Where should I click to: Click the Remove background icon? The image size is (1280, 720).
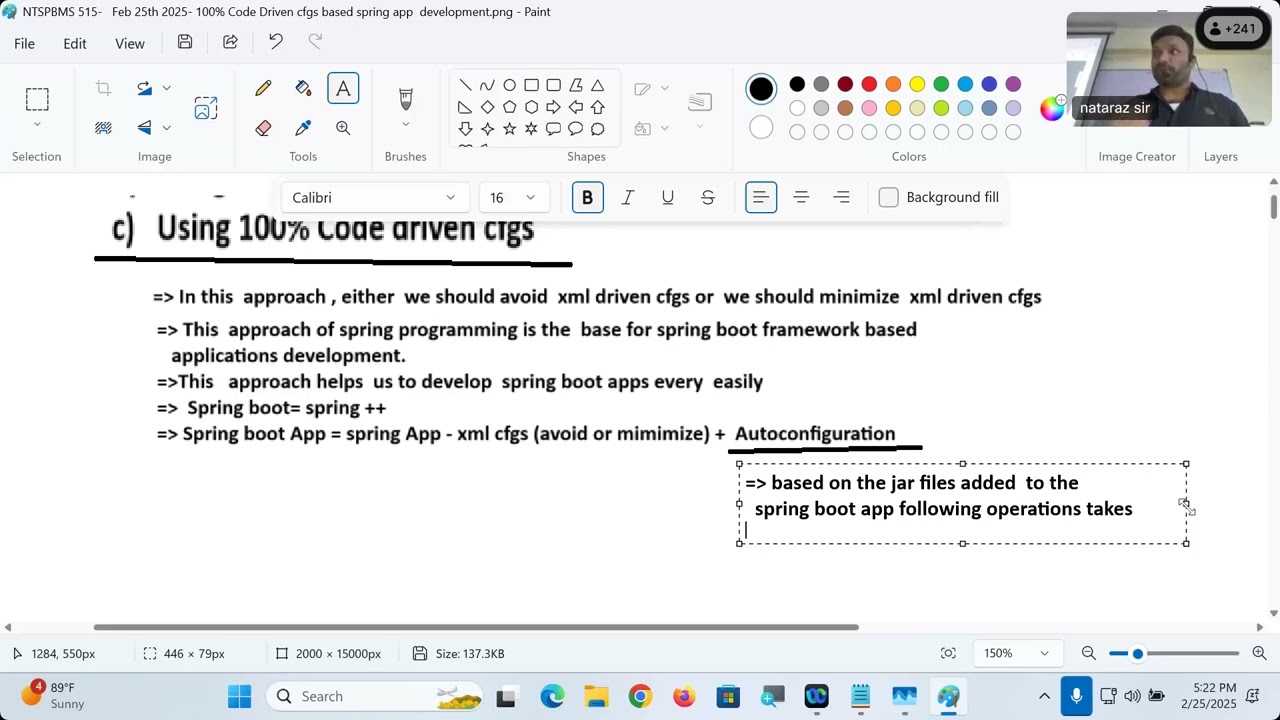pyautogui.click(x=103, y=128)
